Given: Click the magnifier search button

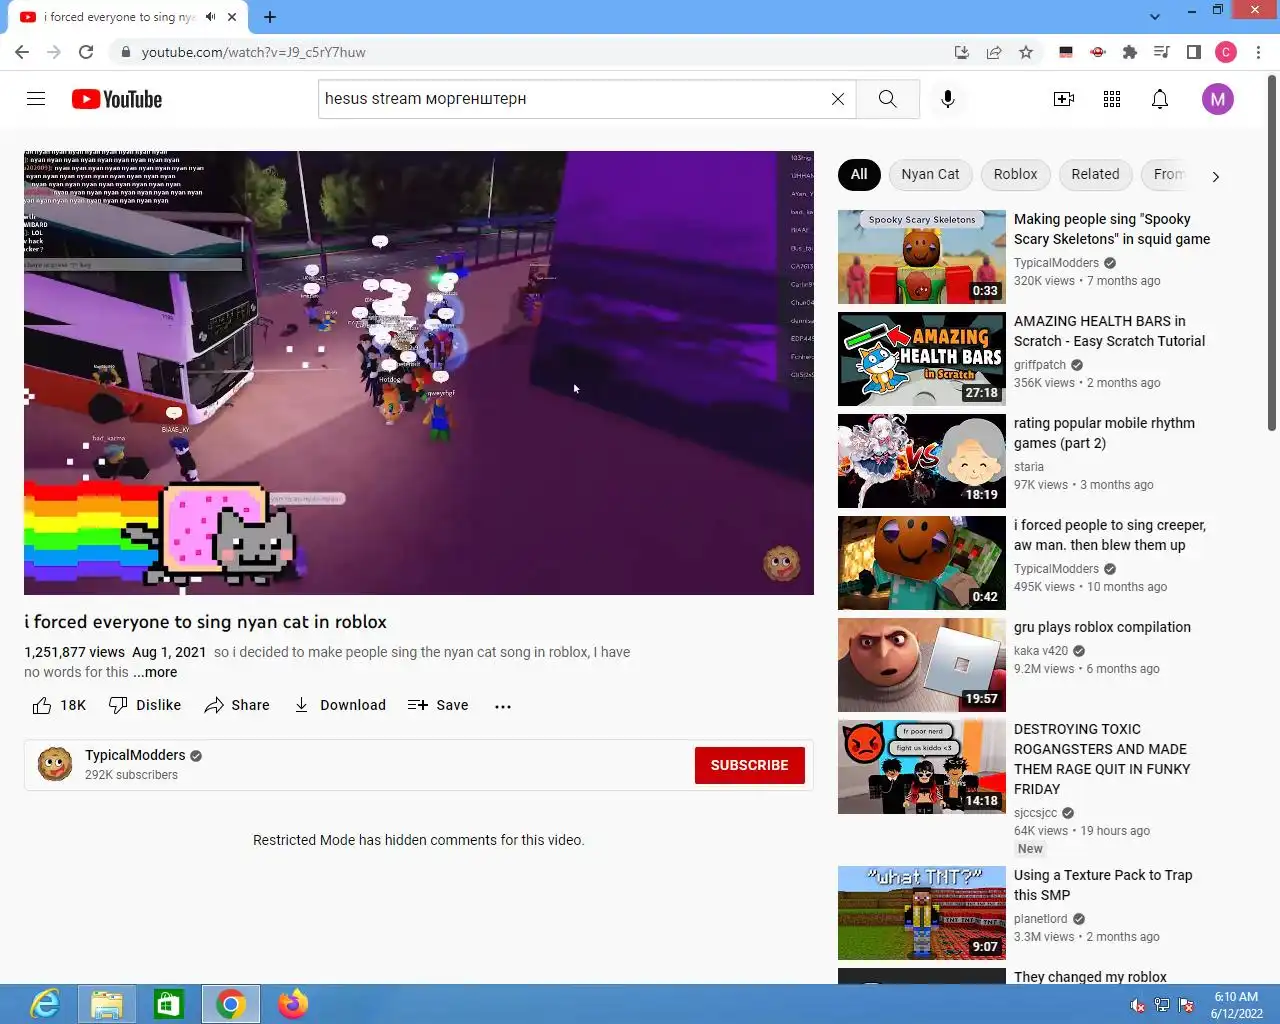Looking at the screenshot, I should point(887,99).
